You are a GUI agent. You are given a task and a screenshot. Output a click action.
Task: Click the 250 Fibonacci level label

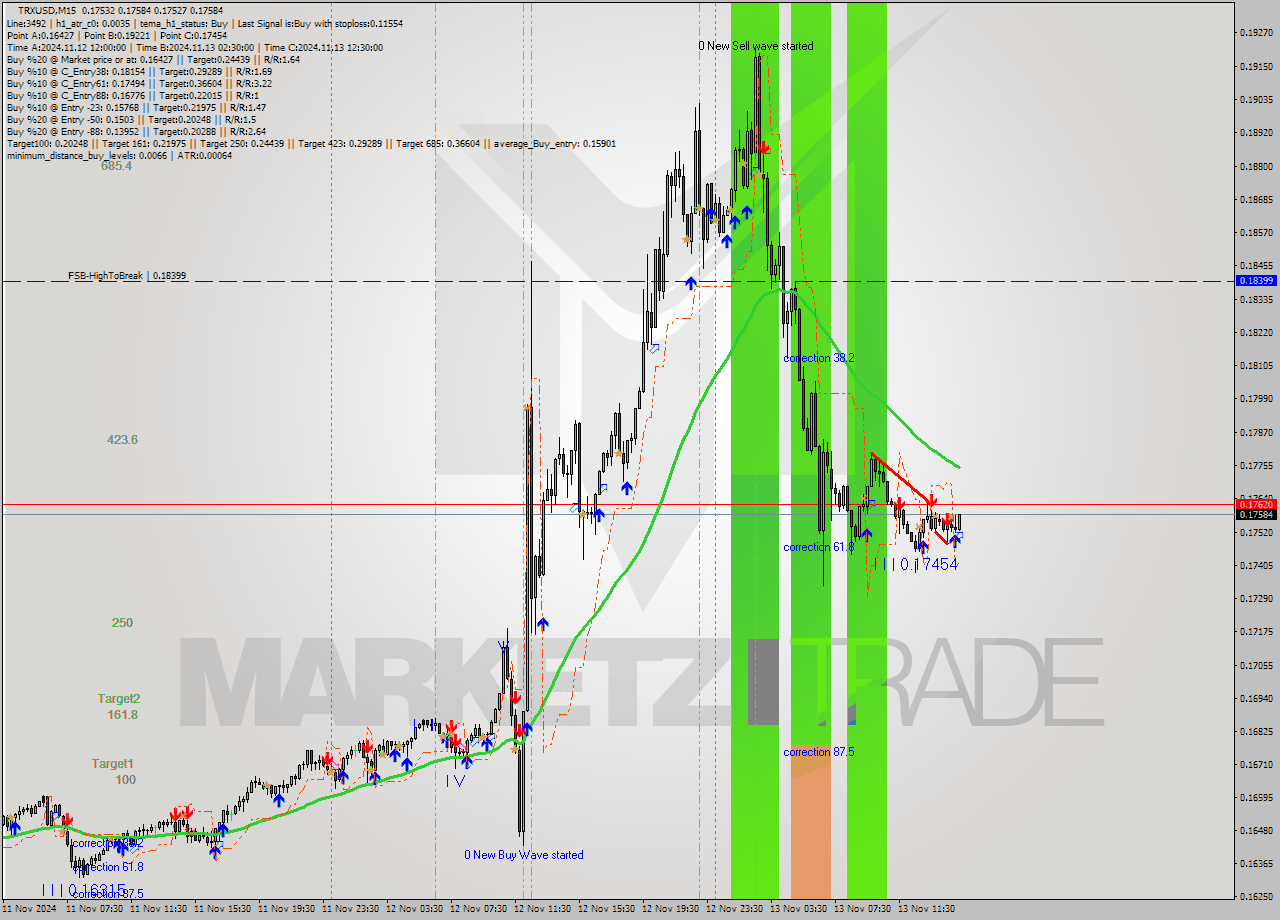click(122, 623)
